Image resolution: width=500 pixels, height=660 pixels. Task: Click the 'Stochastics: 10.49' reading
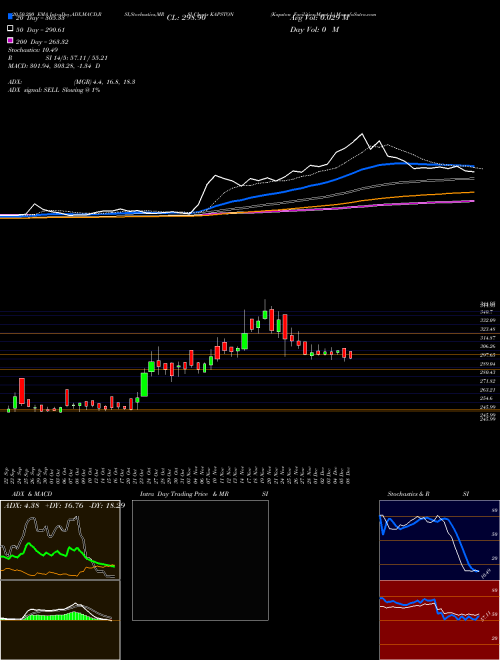33,50
